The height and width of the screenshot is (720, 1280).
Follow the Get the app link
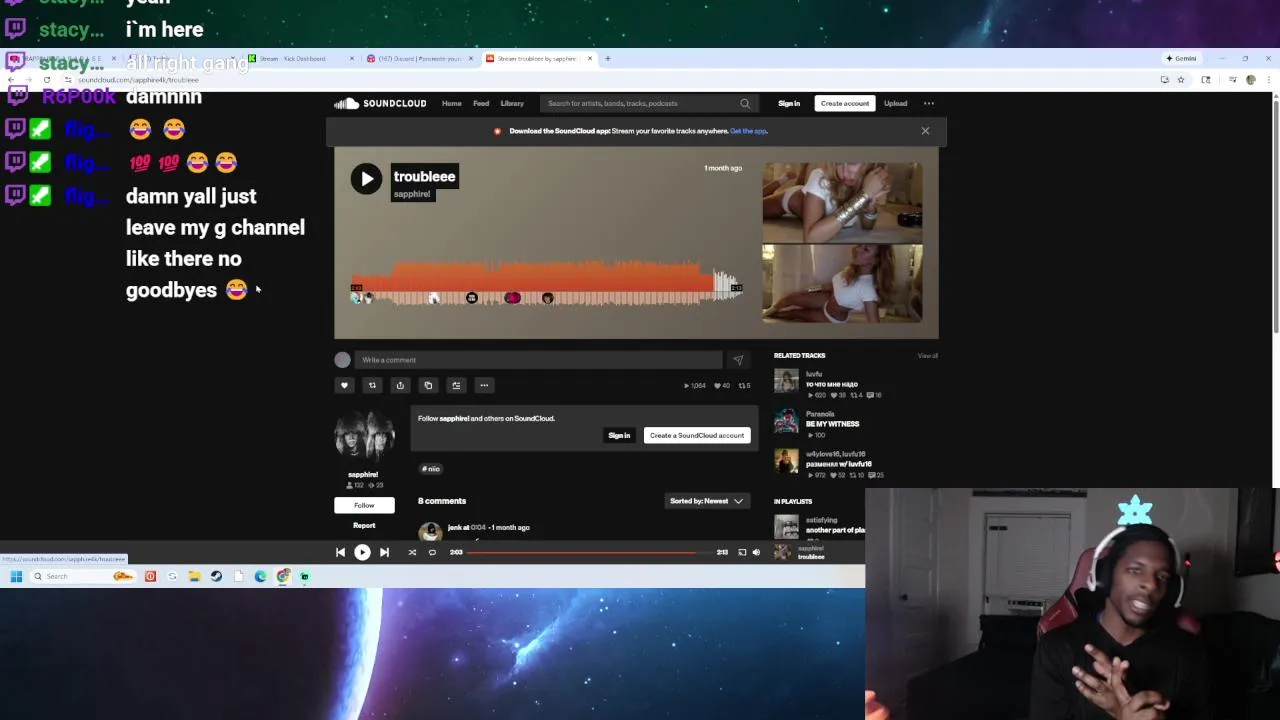pos(749,131)
